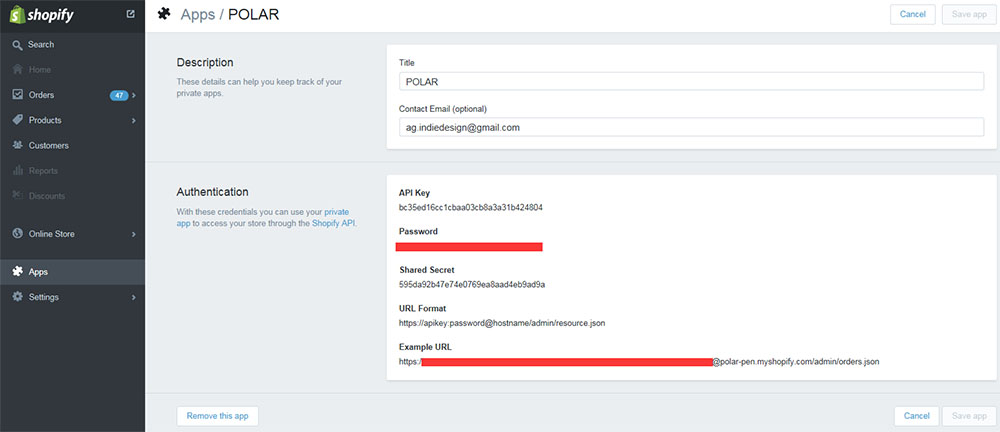Click the bottom Save app button
The image size is (1000, 432).
pos(969,416)
